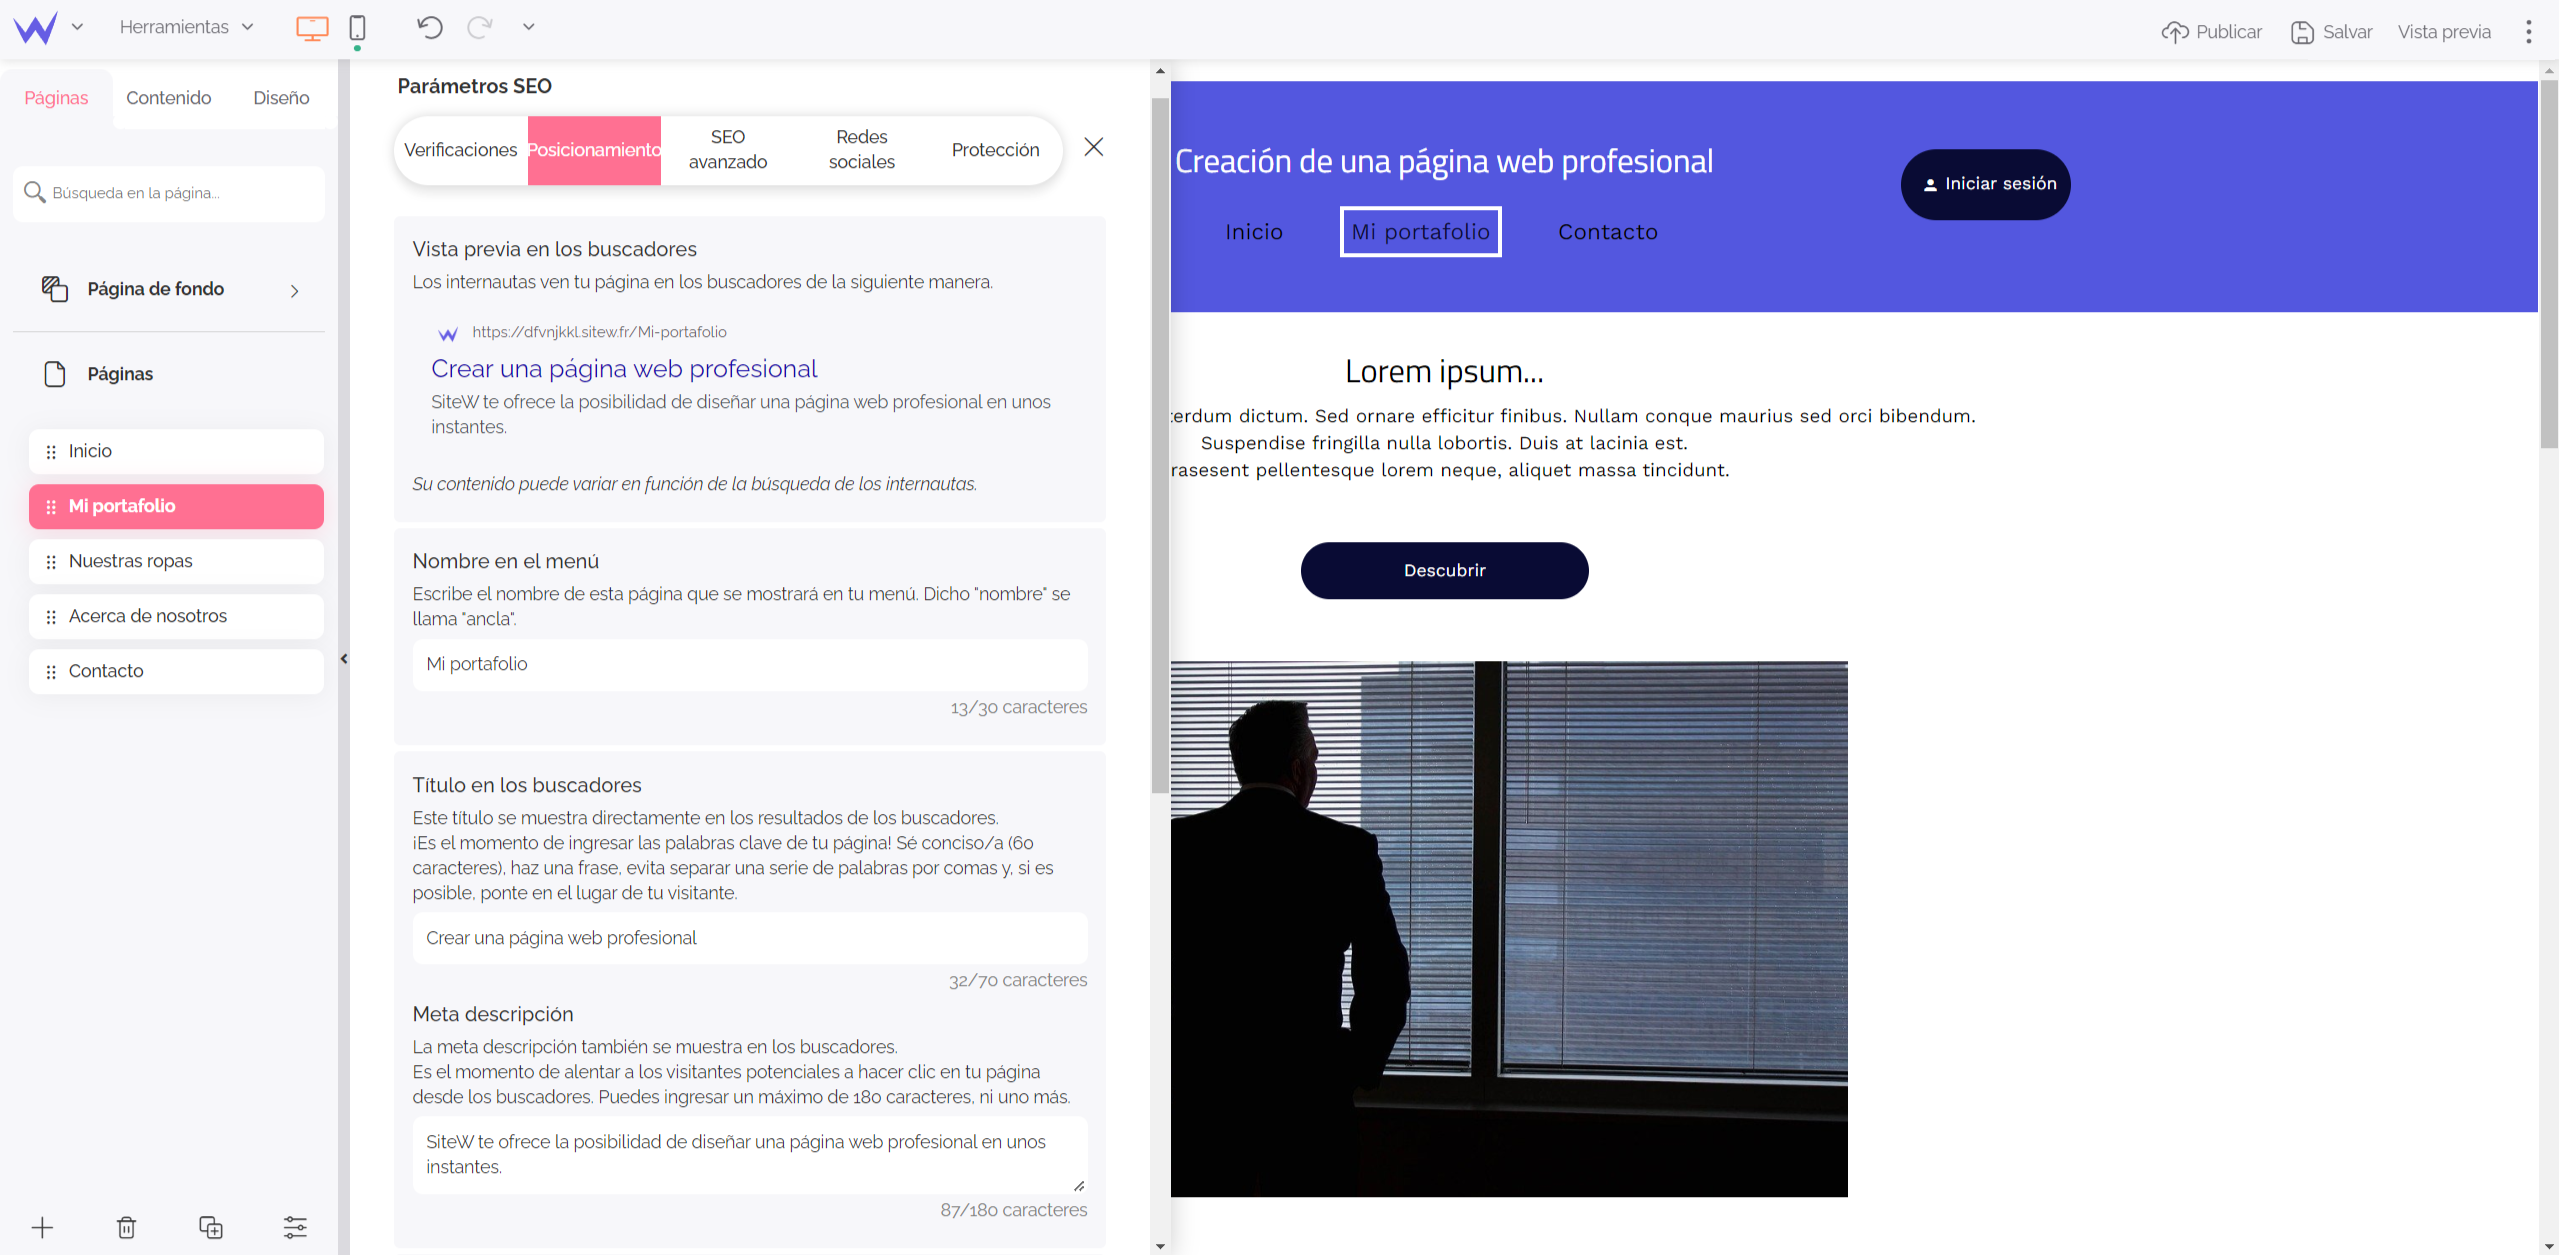
Task: Undo the last action
Action: (430, 27)
